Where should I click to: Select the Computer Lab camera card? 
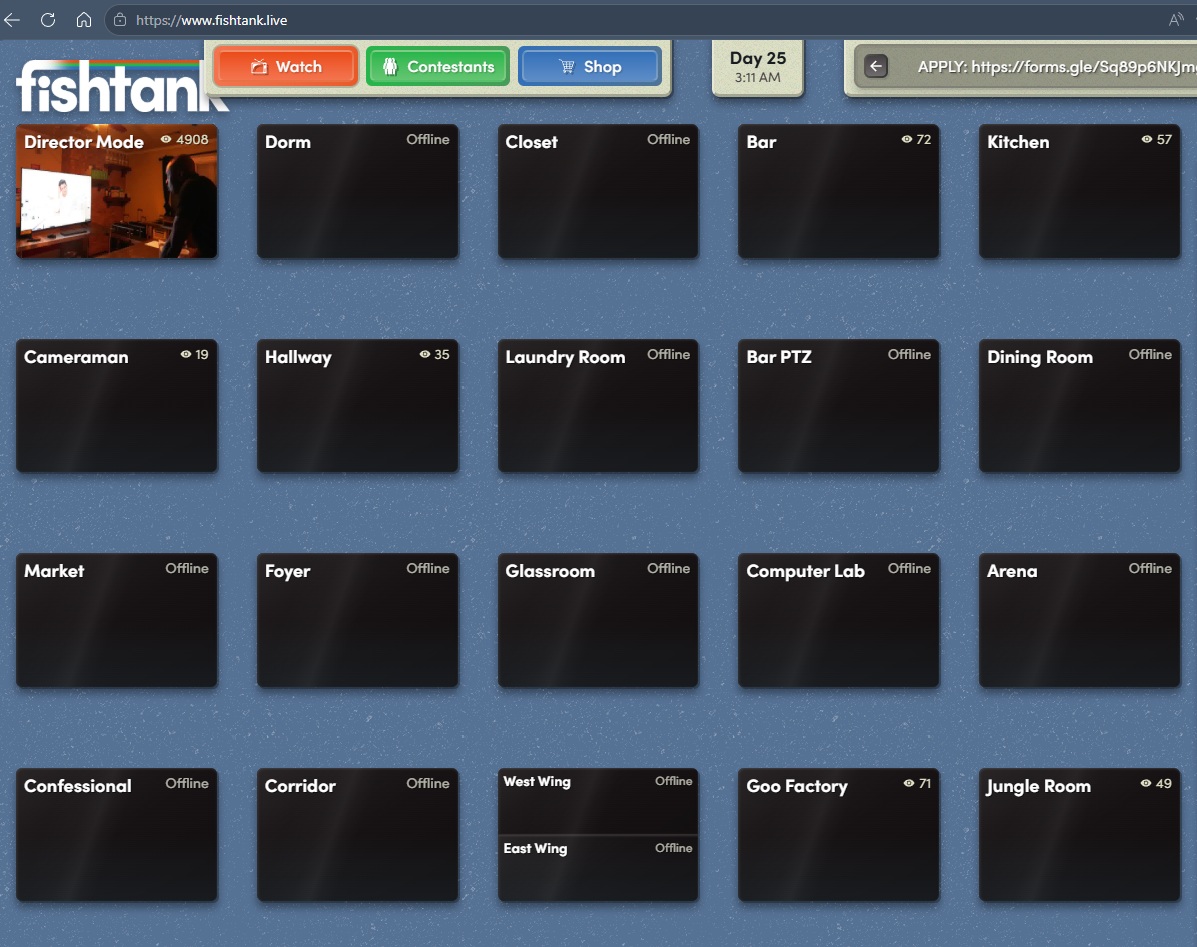click(838, 620)
